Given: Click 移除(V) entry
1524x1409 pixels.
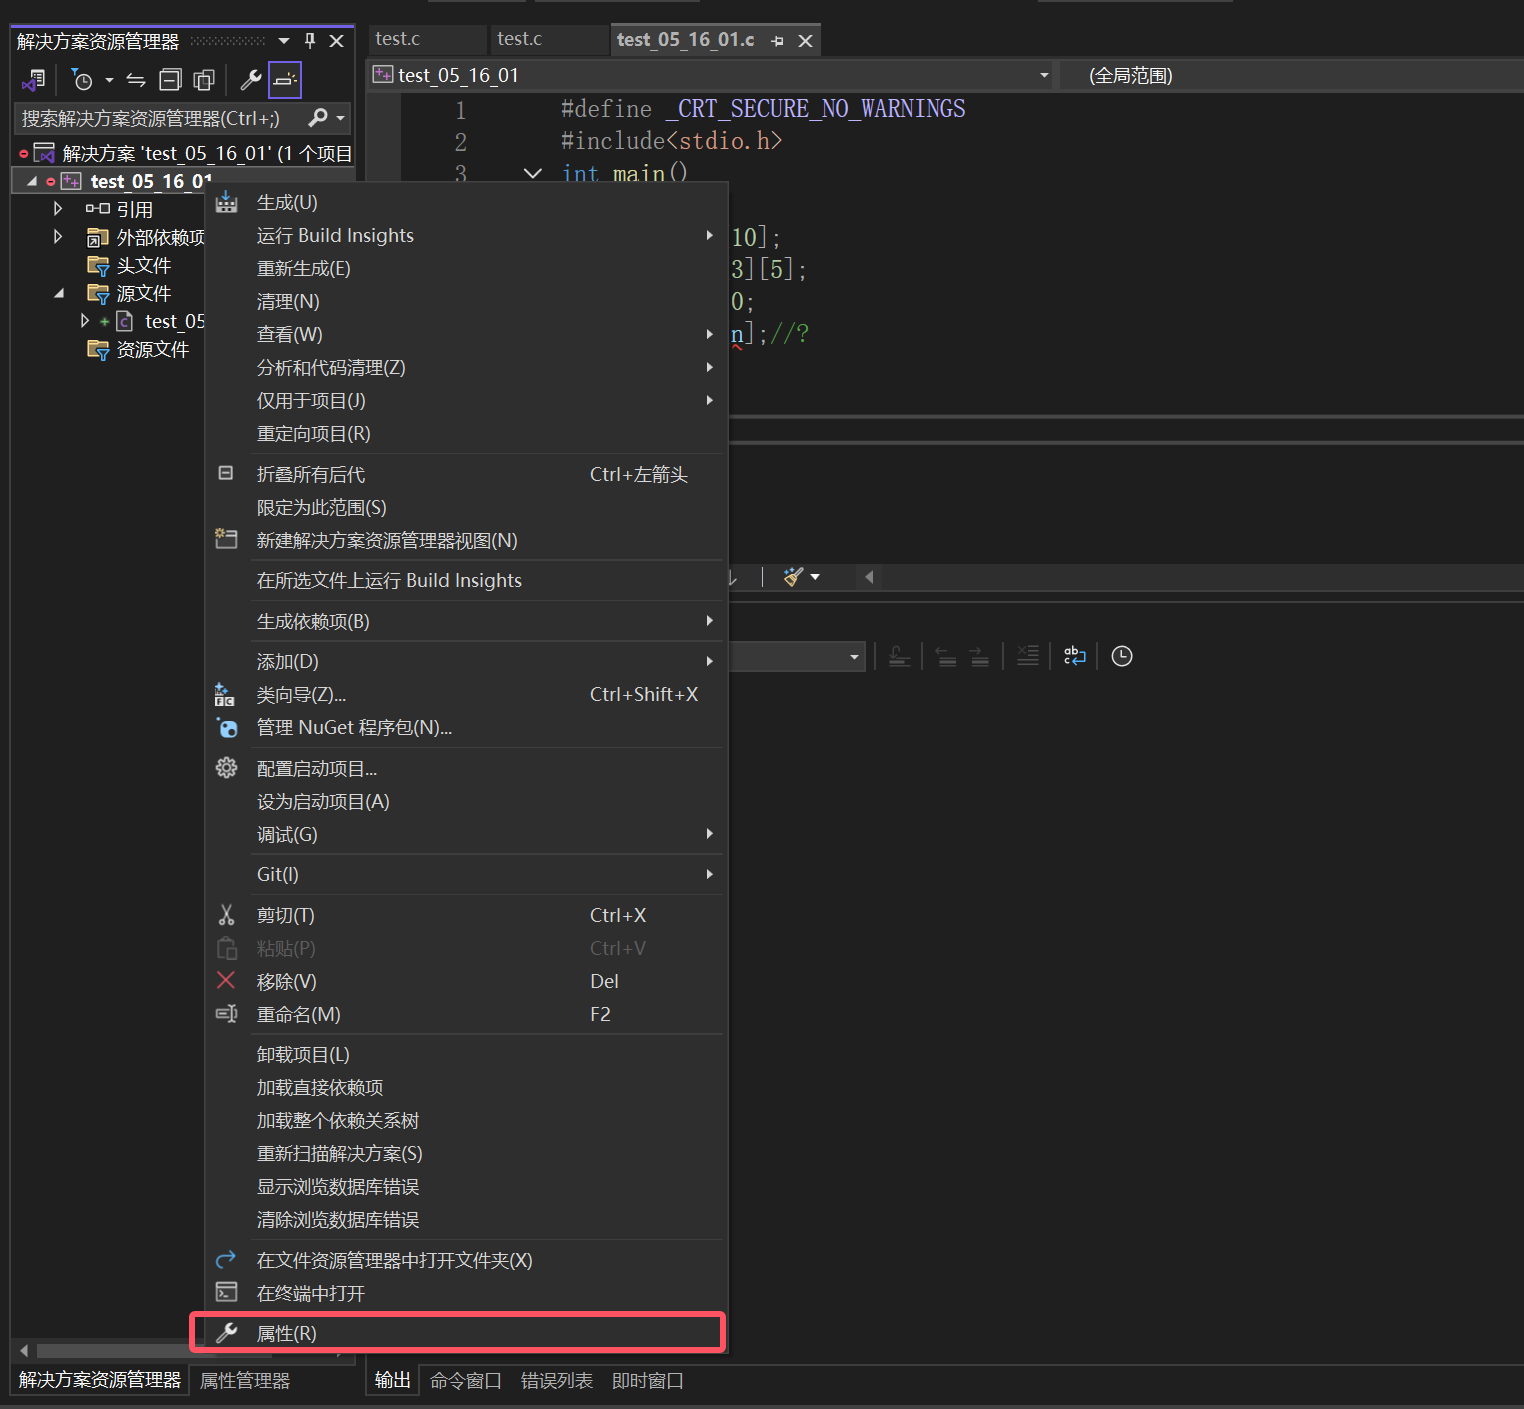Looking at the screenshot, I should click(466, 982).
